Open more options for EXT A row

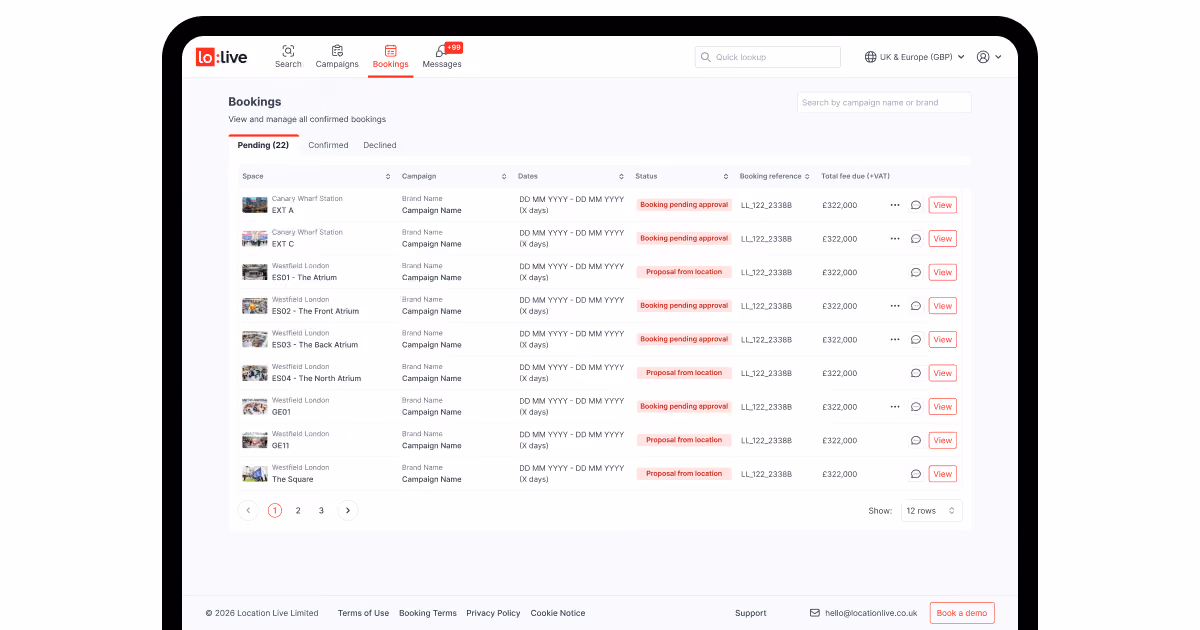(x=895, y=205)
